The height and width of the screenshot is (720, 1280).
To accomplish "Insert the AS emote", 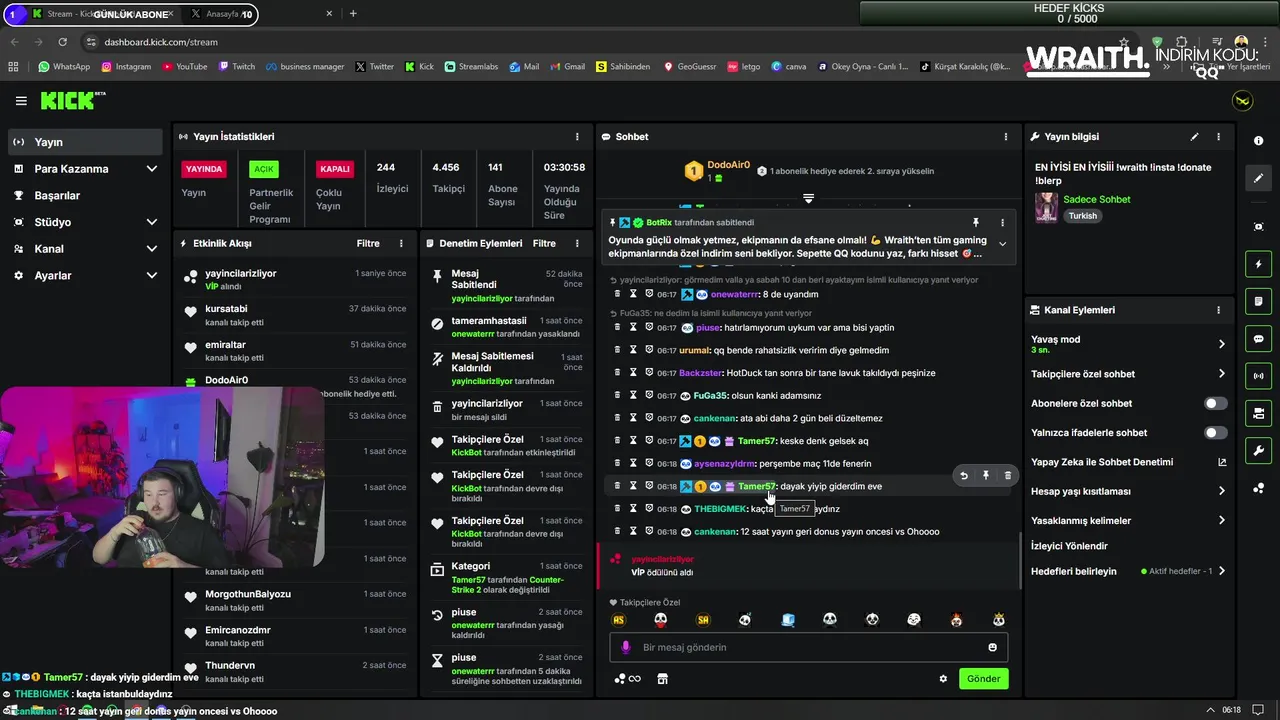I will point(618,620).
